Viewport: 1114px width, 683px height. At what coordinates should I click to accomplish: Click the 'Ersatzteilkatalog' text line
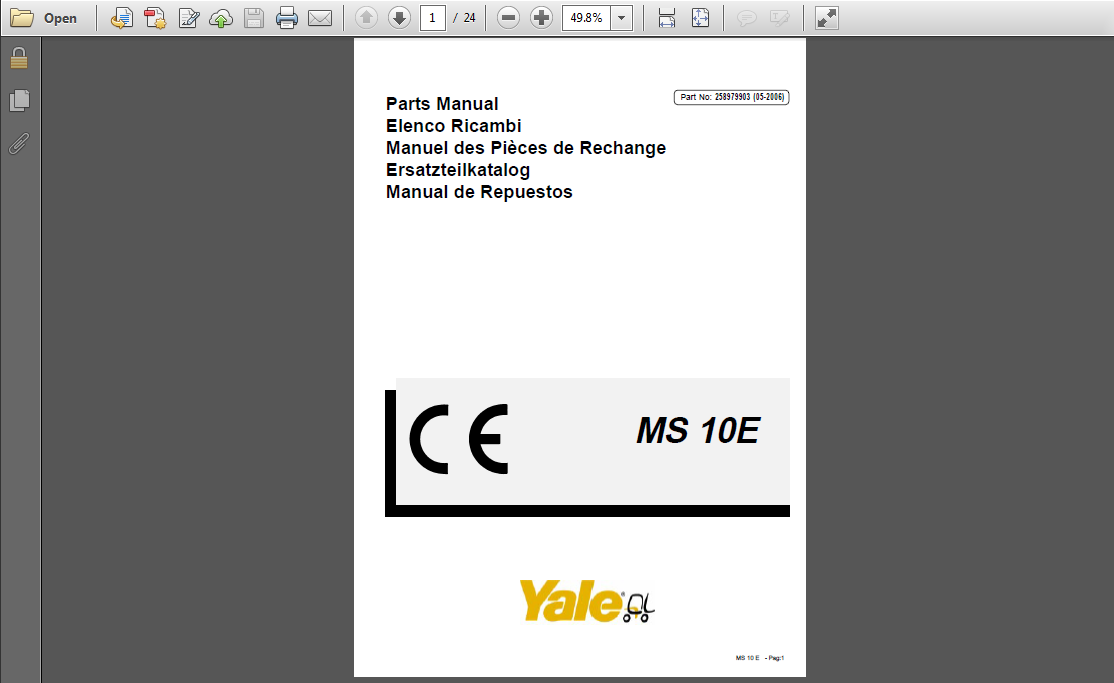[x=458, y=170]
